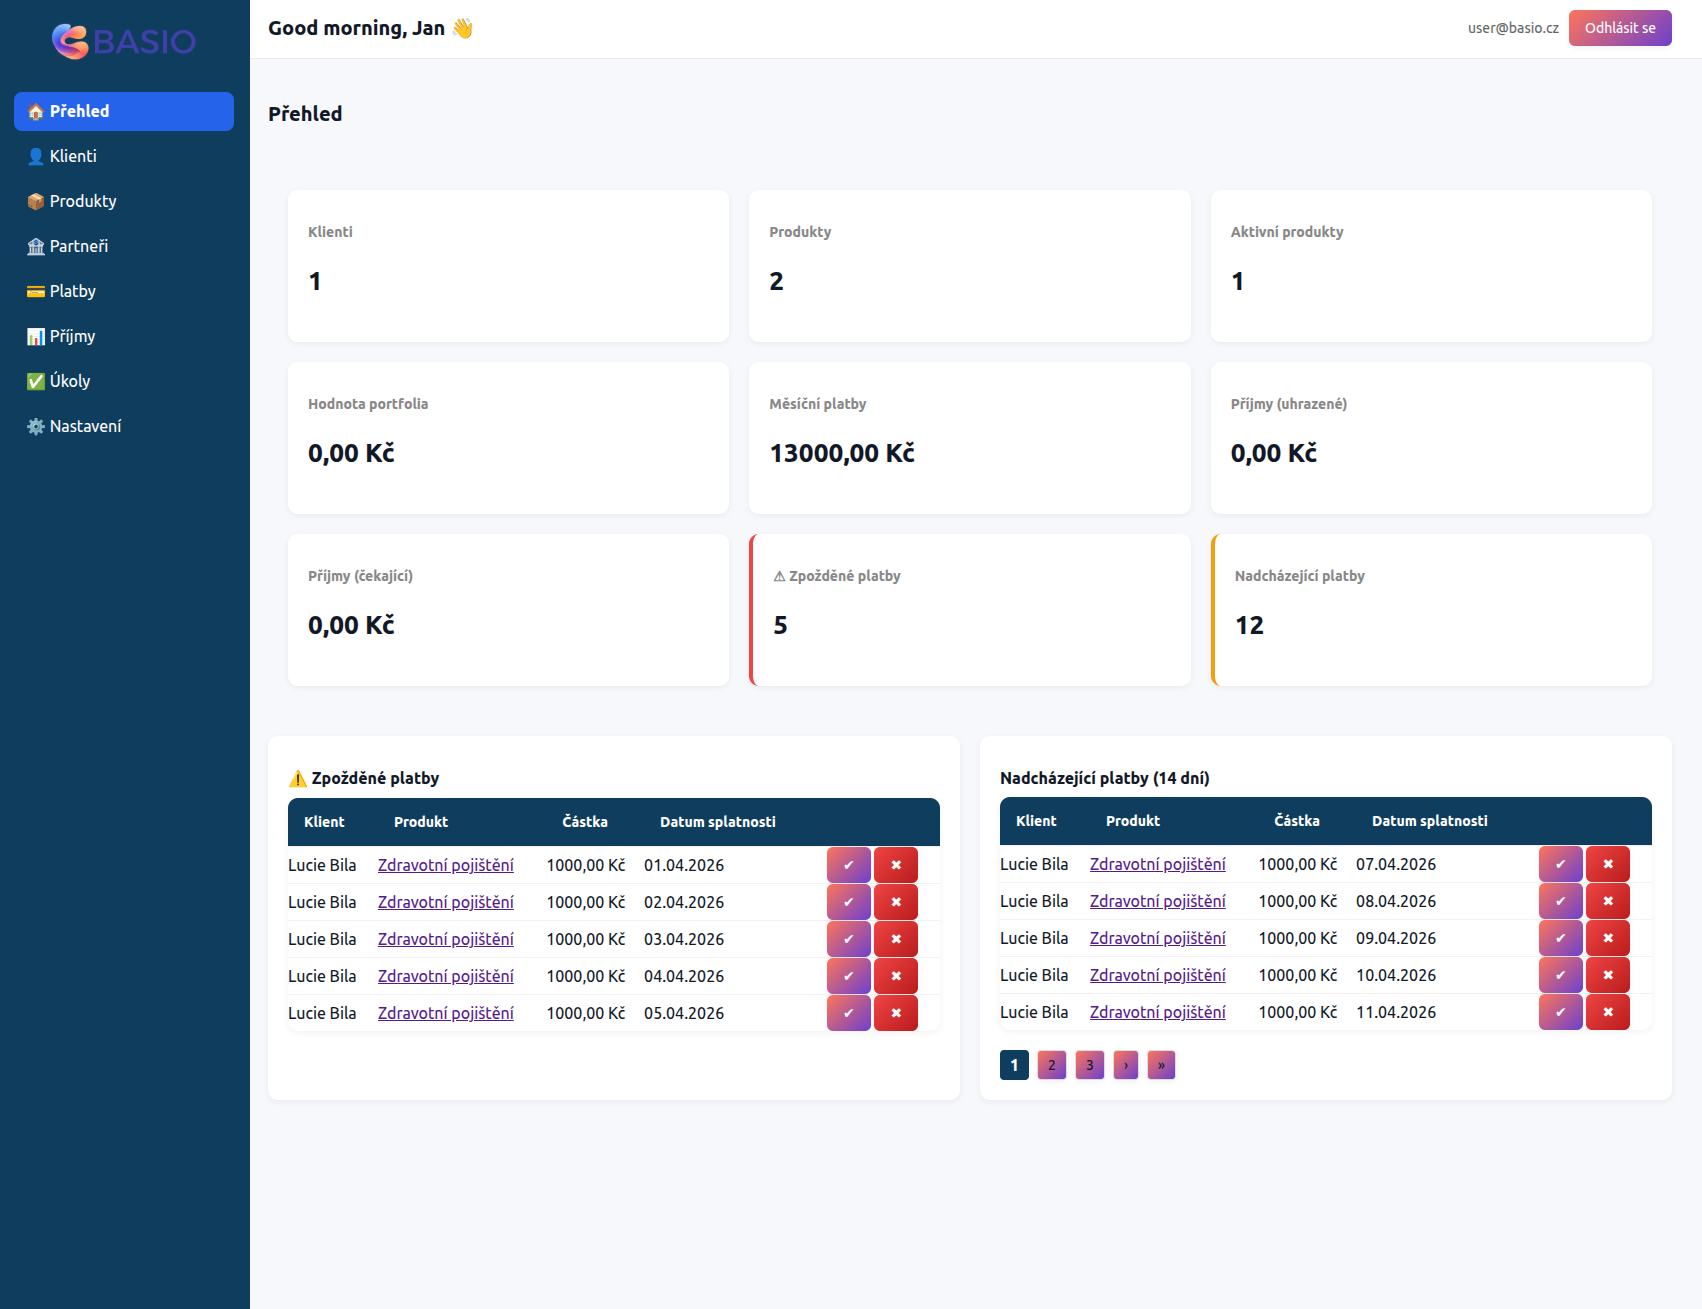Log out with the Odhlásit se button
1702x1309 pixels.
1619,28
